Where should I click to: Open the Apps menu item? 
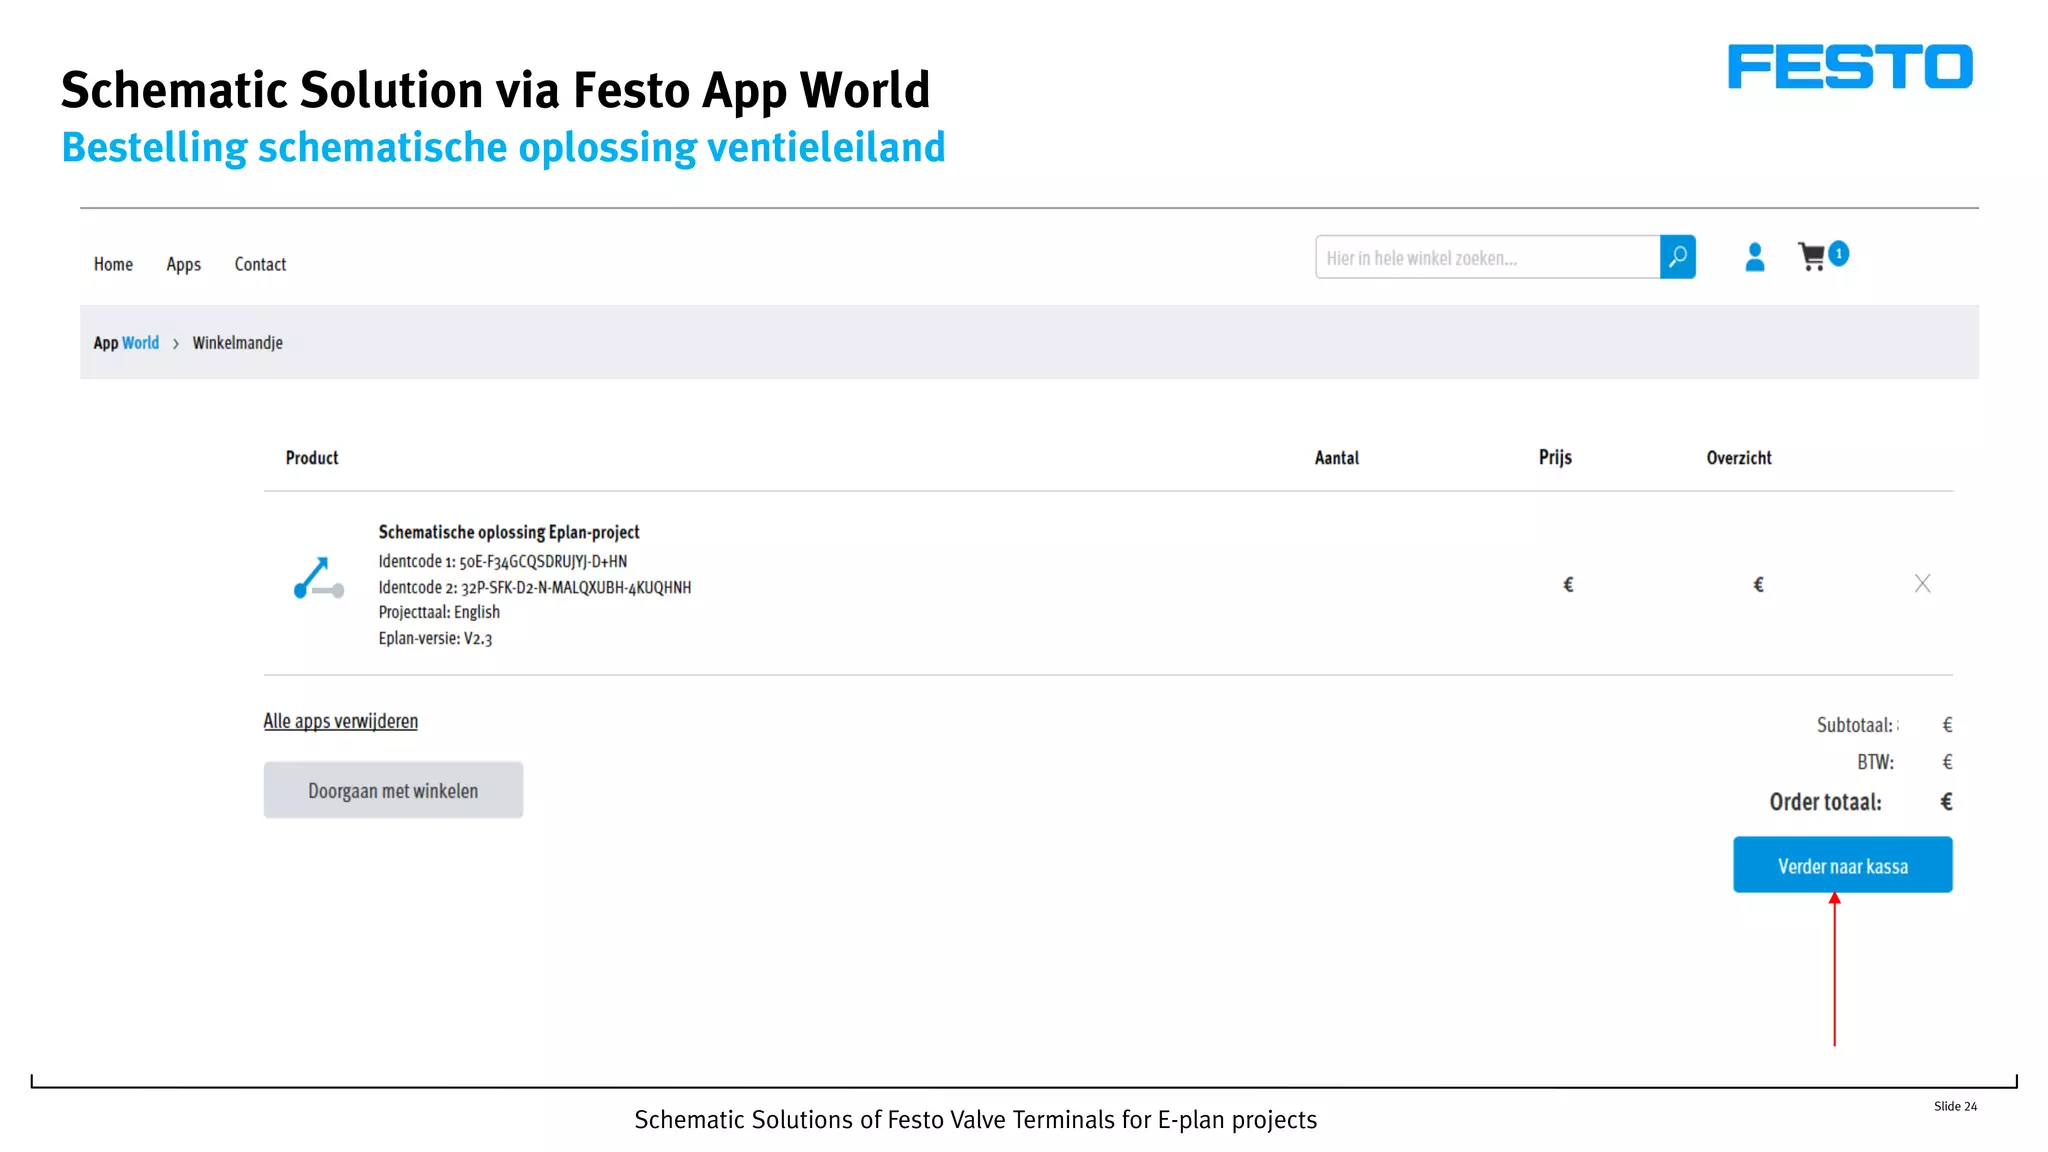click(183, 264)
